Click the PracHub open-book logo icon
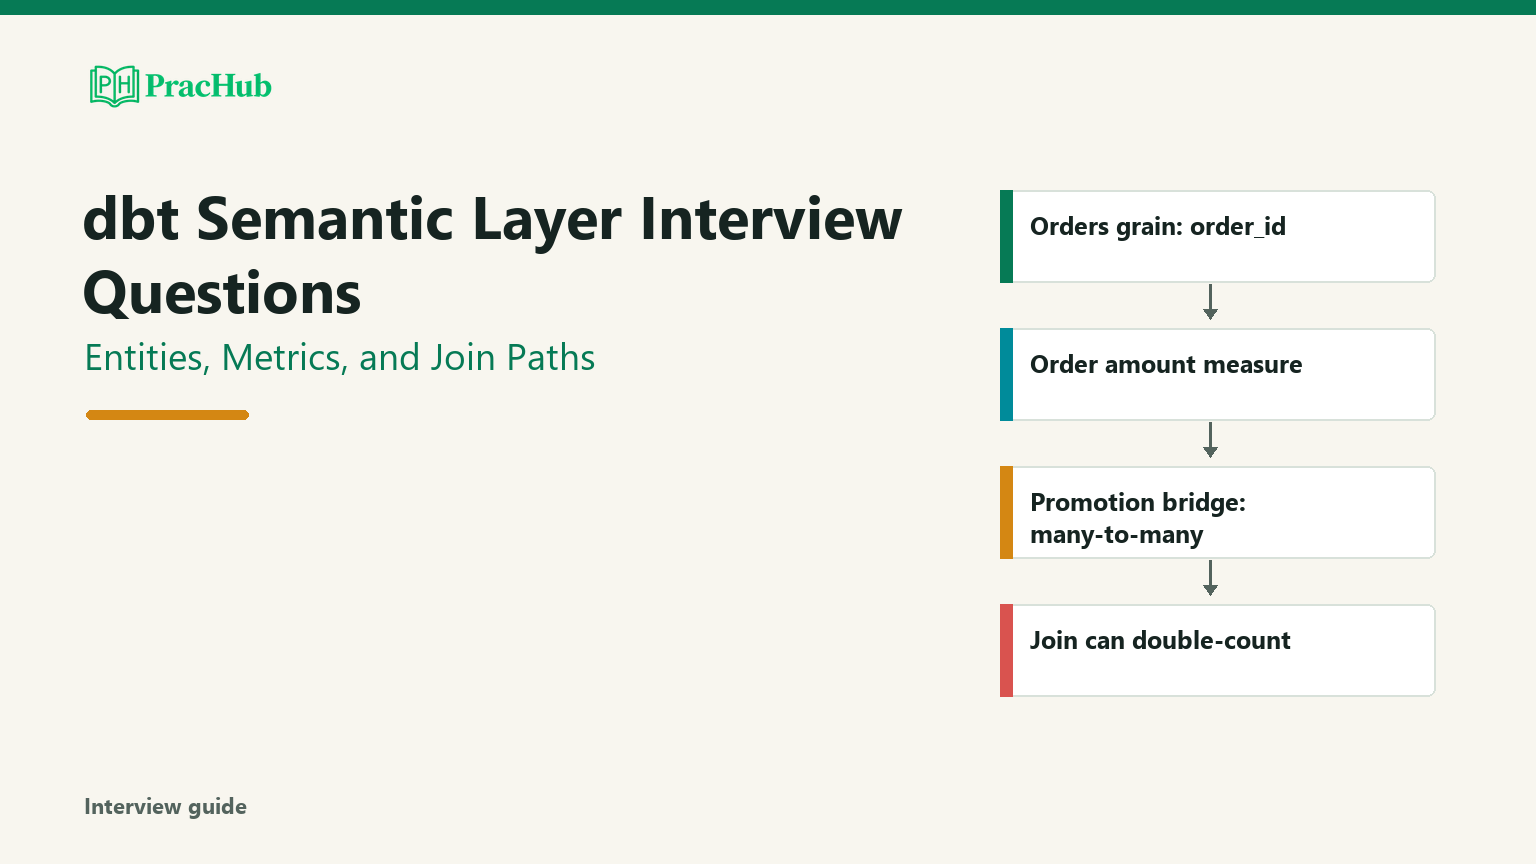Image resolution: width=1536 pixels, height=864 pixels. pos(114,86)
